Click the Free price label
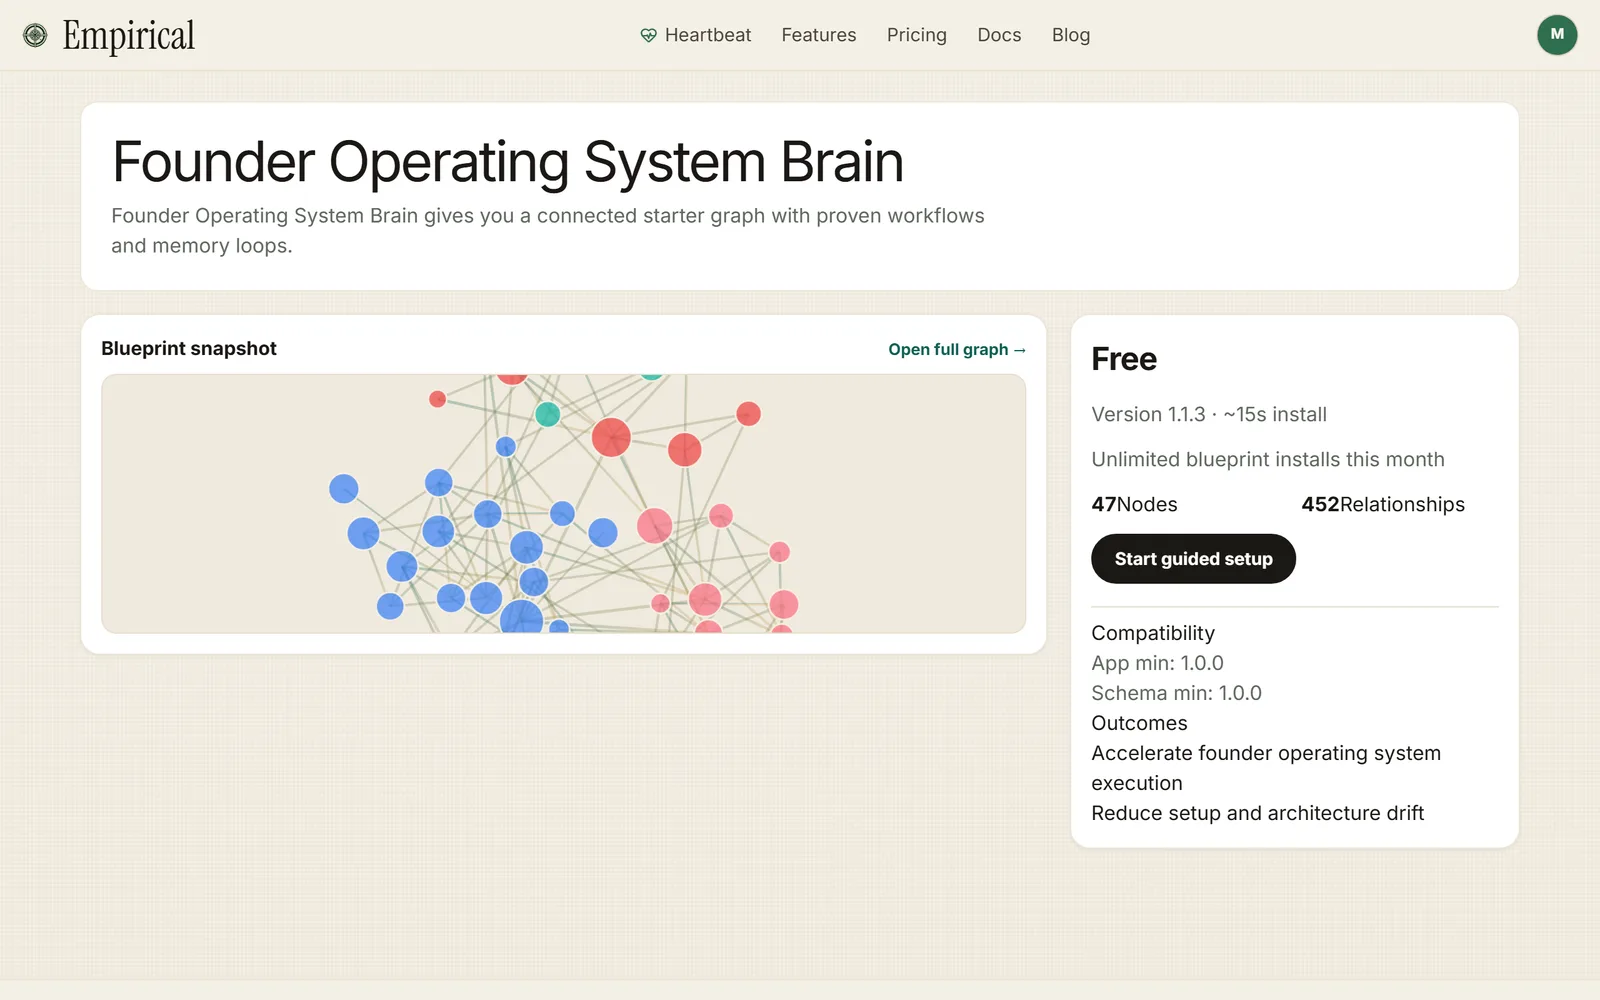This screenshot has height=1000, width=1600. point(1124,359)
